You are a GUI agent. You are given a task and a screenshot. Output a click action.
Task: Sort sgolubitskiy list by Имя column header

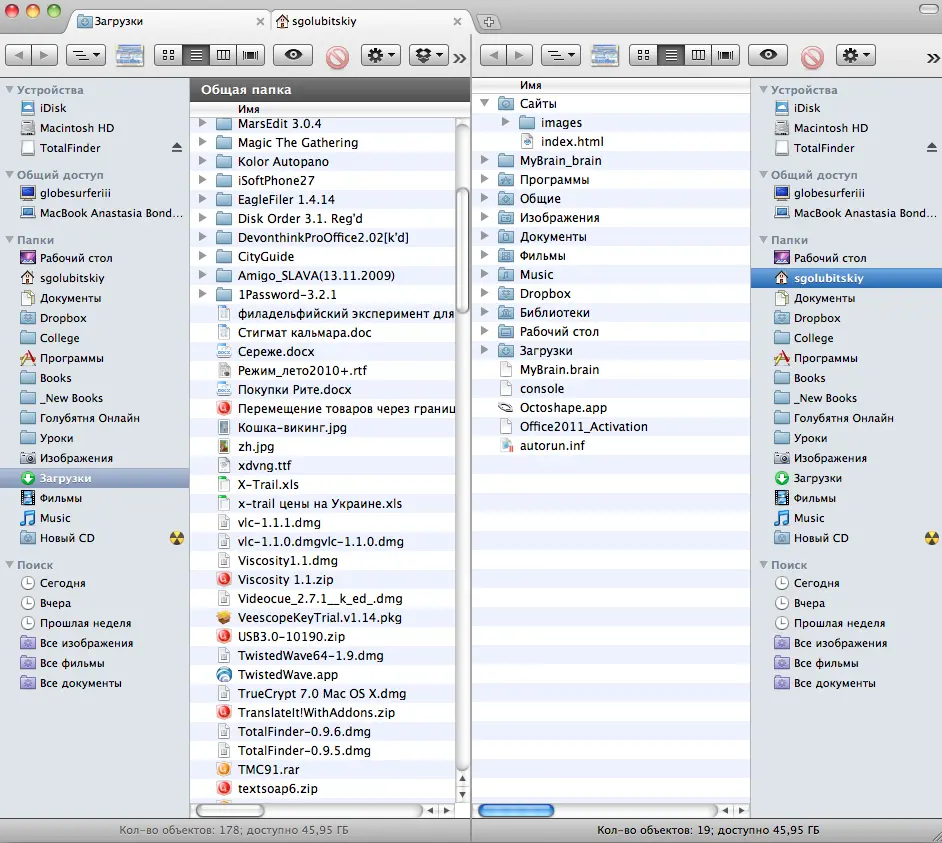612,85
